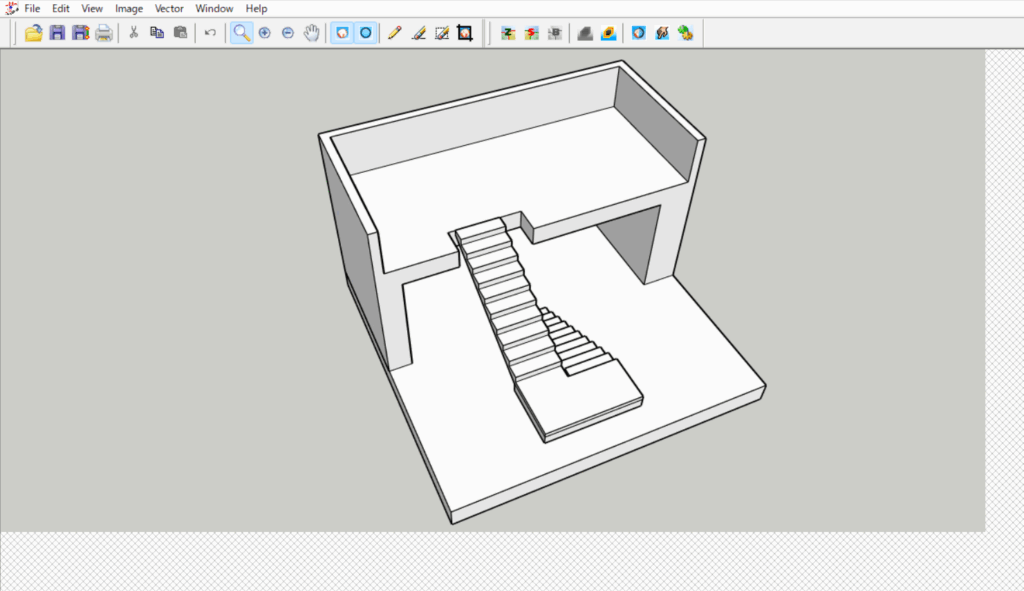Click the Undo arrow icon
The width and height of the screenshot is (1024, 591).
(210, 33)
